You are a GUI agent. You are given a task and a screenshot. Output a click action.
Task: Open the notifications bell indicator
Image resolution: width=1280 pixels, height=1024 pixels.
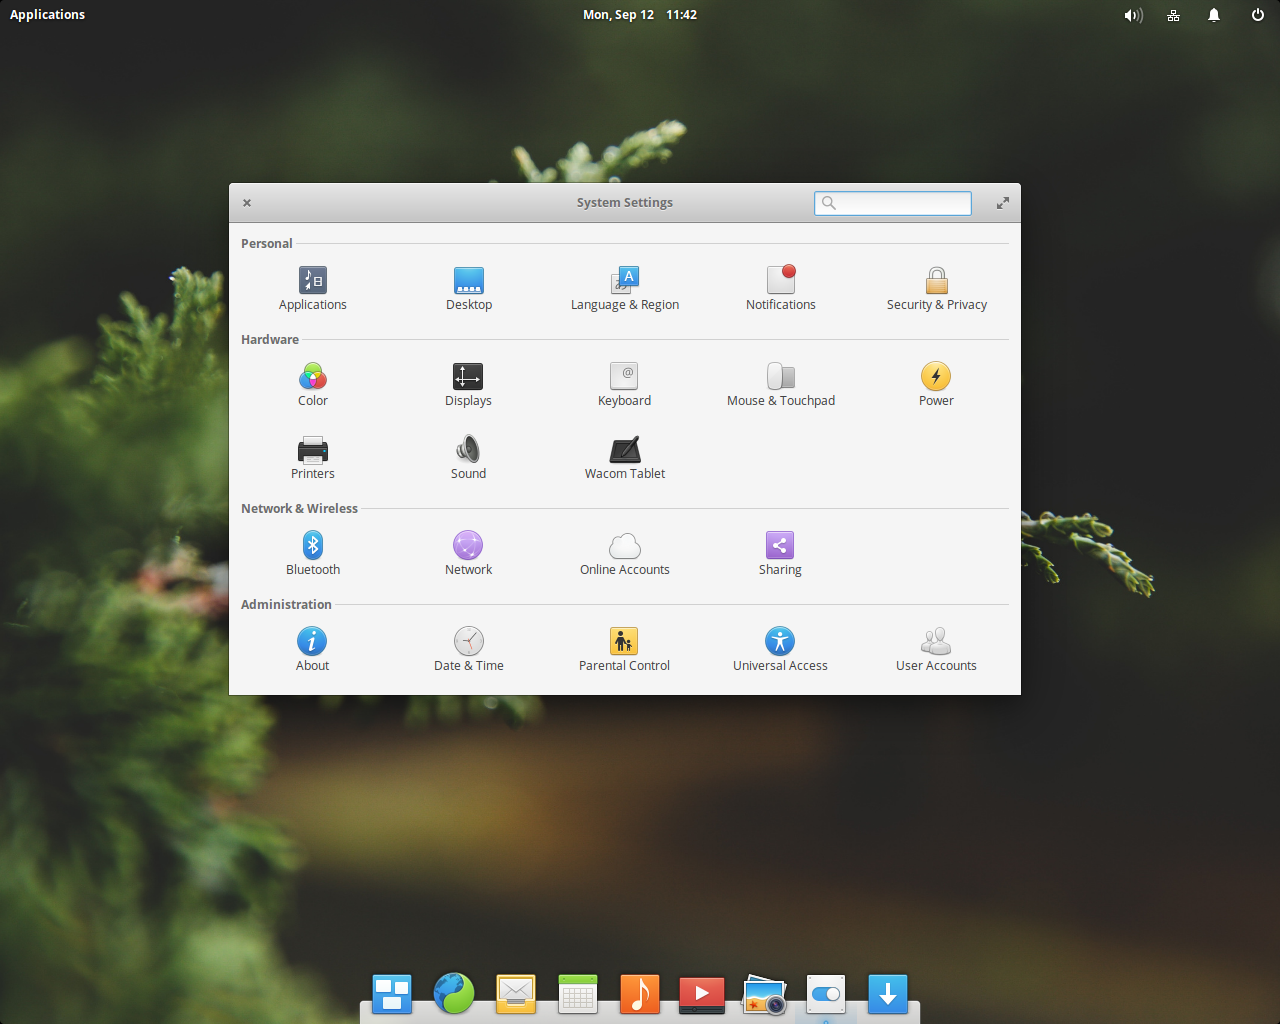click(1214, 15)
